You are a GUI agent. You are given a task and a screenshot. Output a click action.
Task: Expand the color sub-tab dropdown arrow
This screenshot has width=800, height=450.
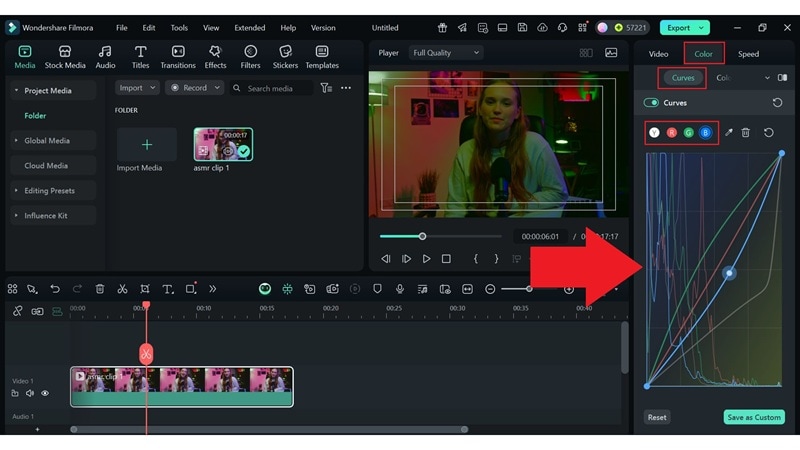pyautogui.click(x=767, y=78)
